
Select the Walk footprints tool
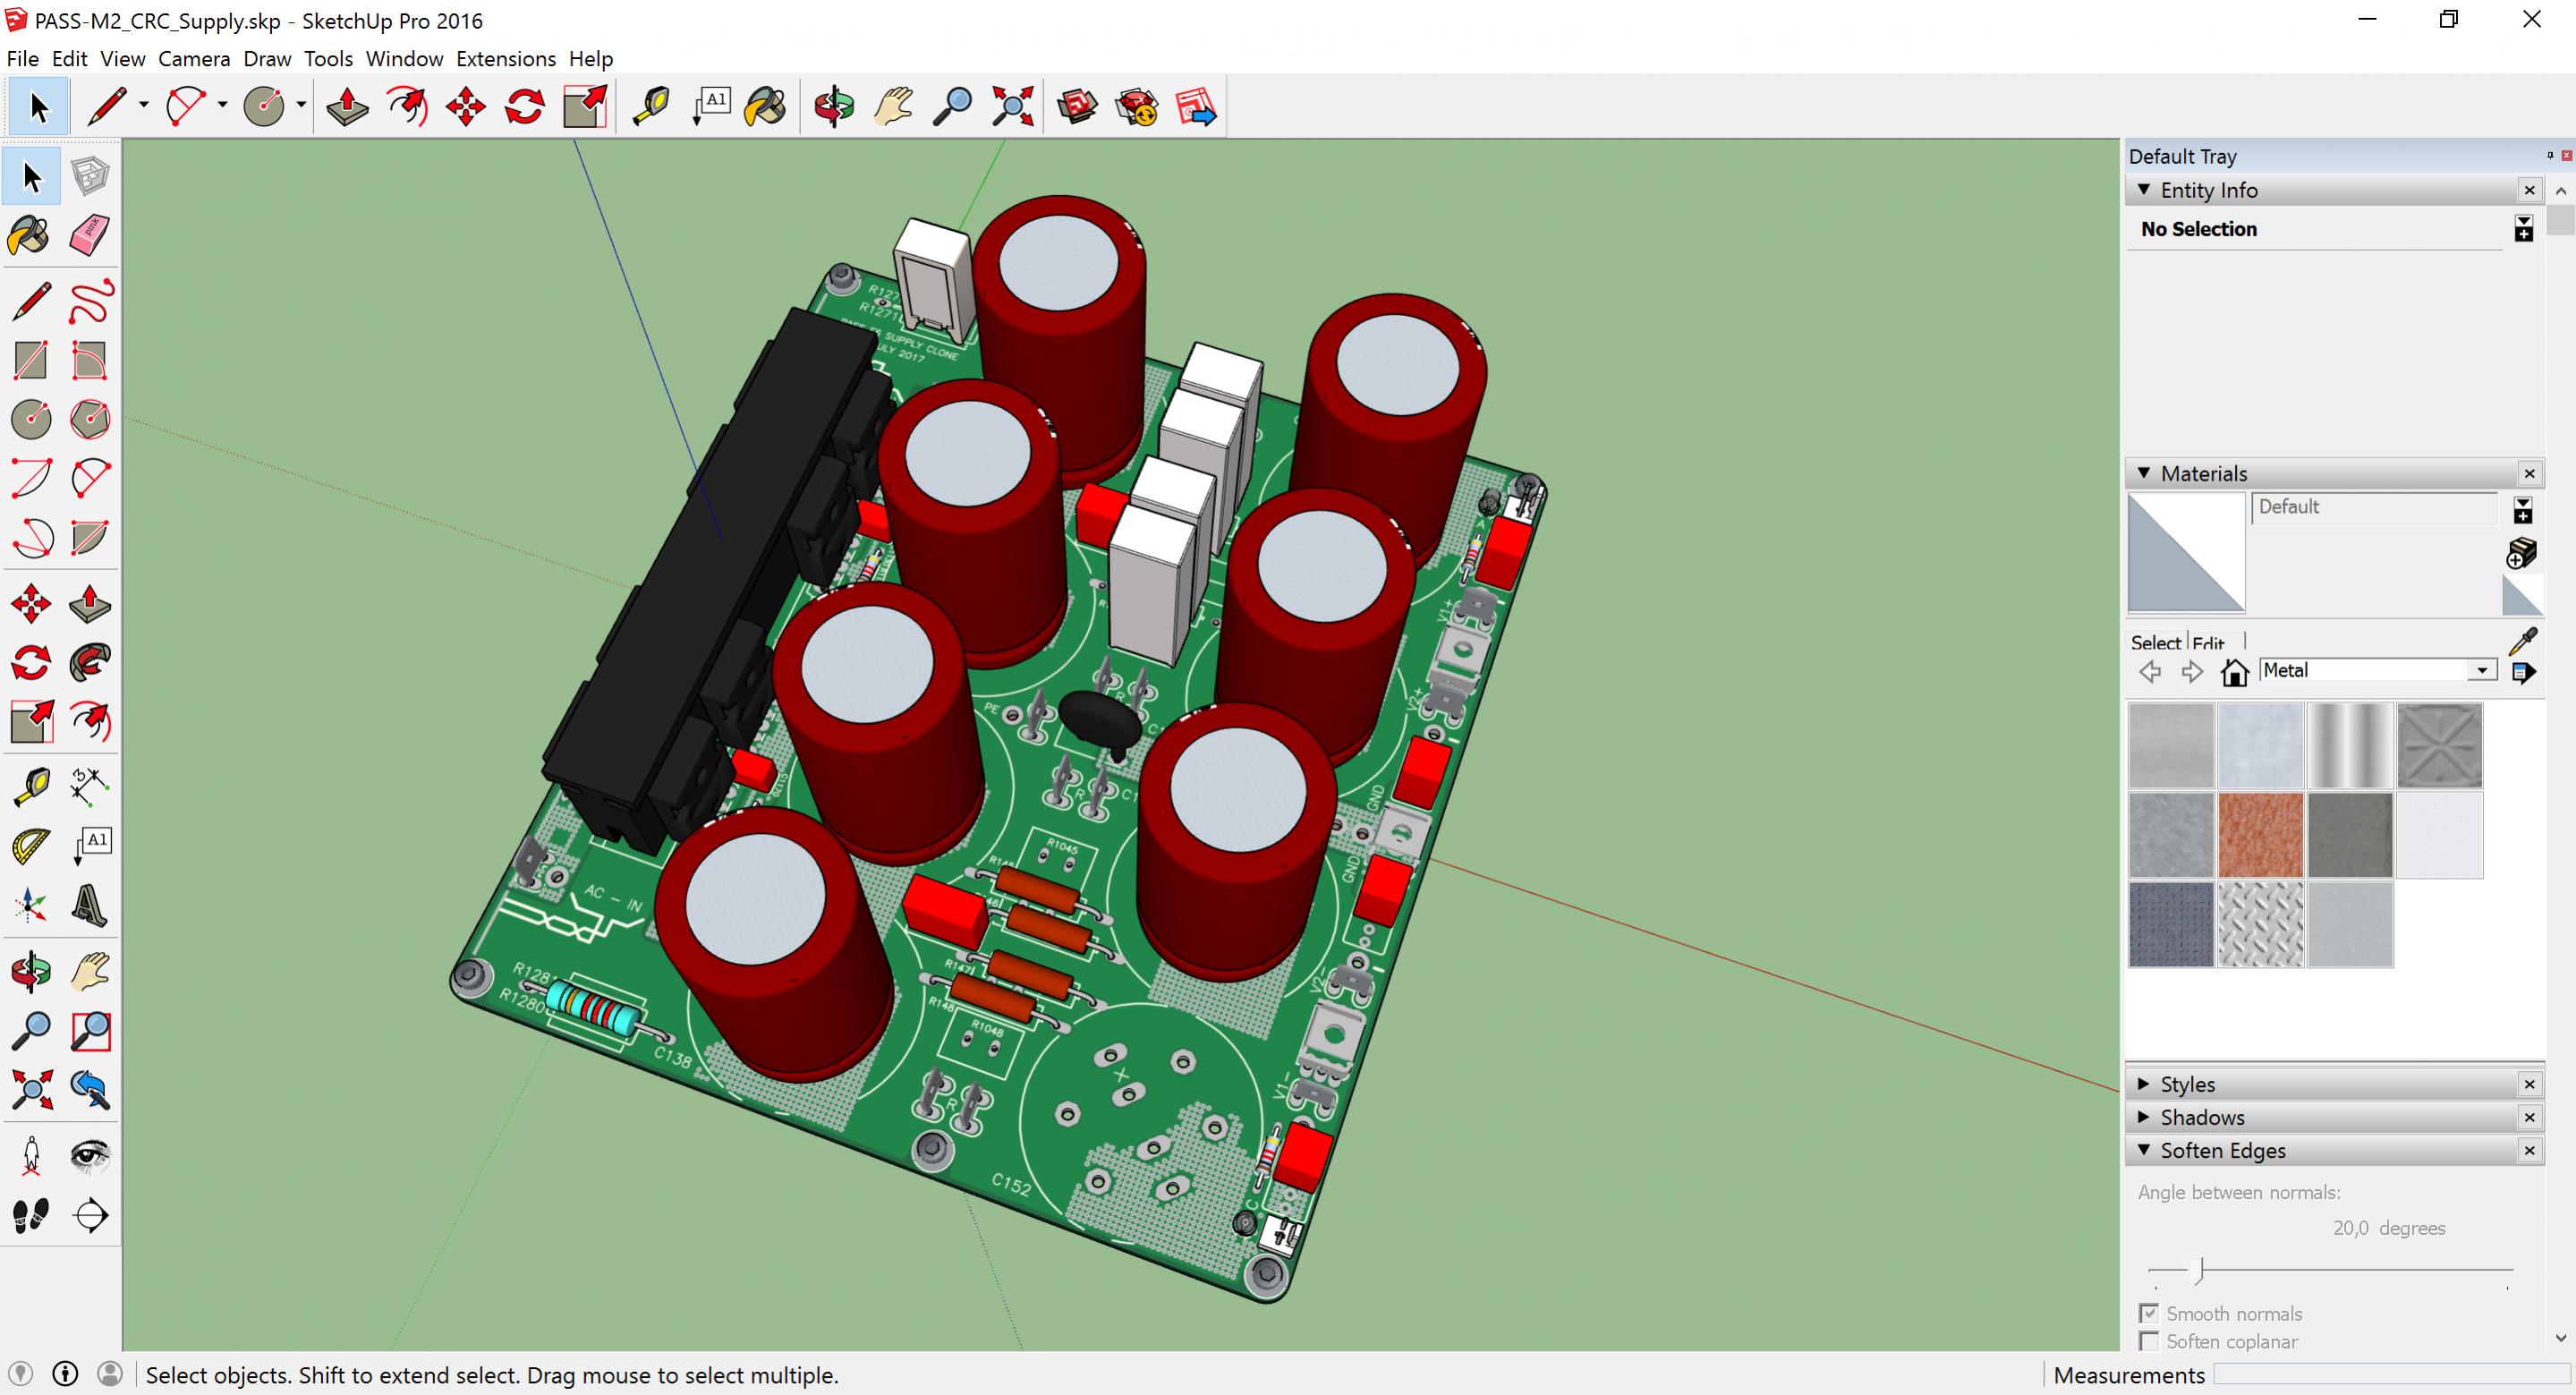[31, 1215]
